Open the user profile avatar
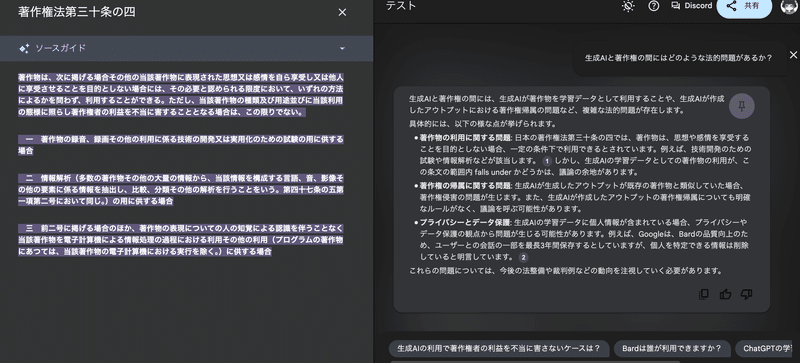The height and width of the screenshot is (363, 800). click(x=790, y=6)
